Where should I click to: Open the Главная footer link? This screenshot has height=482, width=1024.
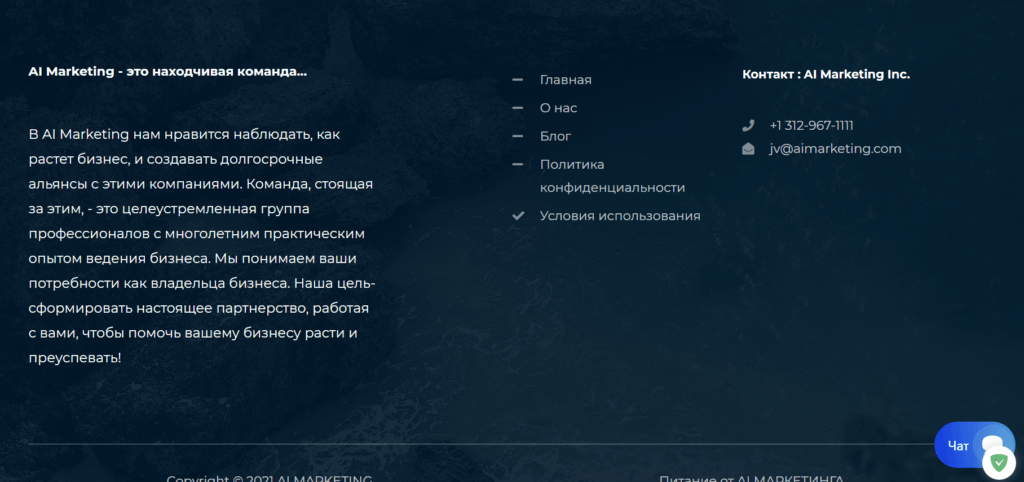(566, 80)
